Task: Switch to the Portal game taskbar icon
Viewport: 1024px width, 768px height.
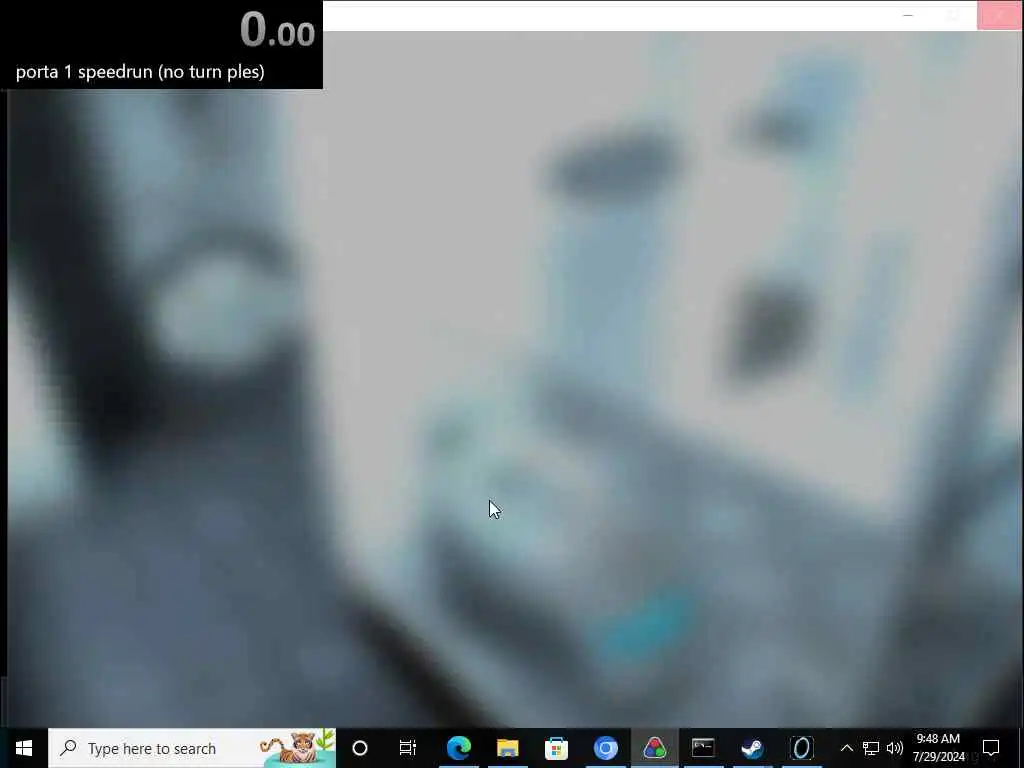Action: 801,748
